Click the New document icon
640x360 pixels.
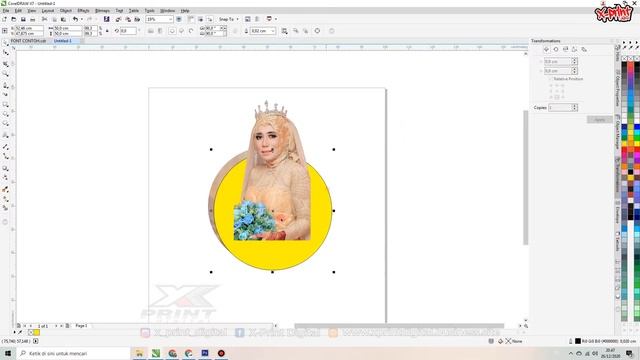coord(4,19)
